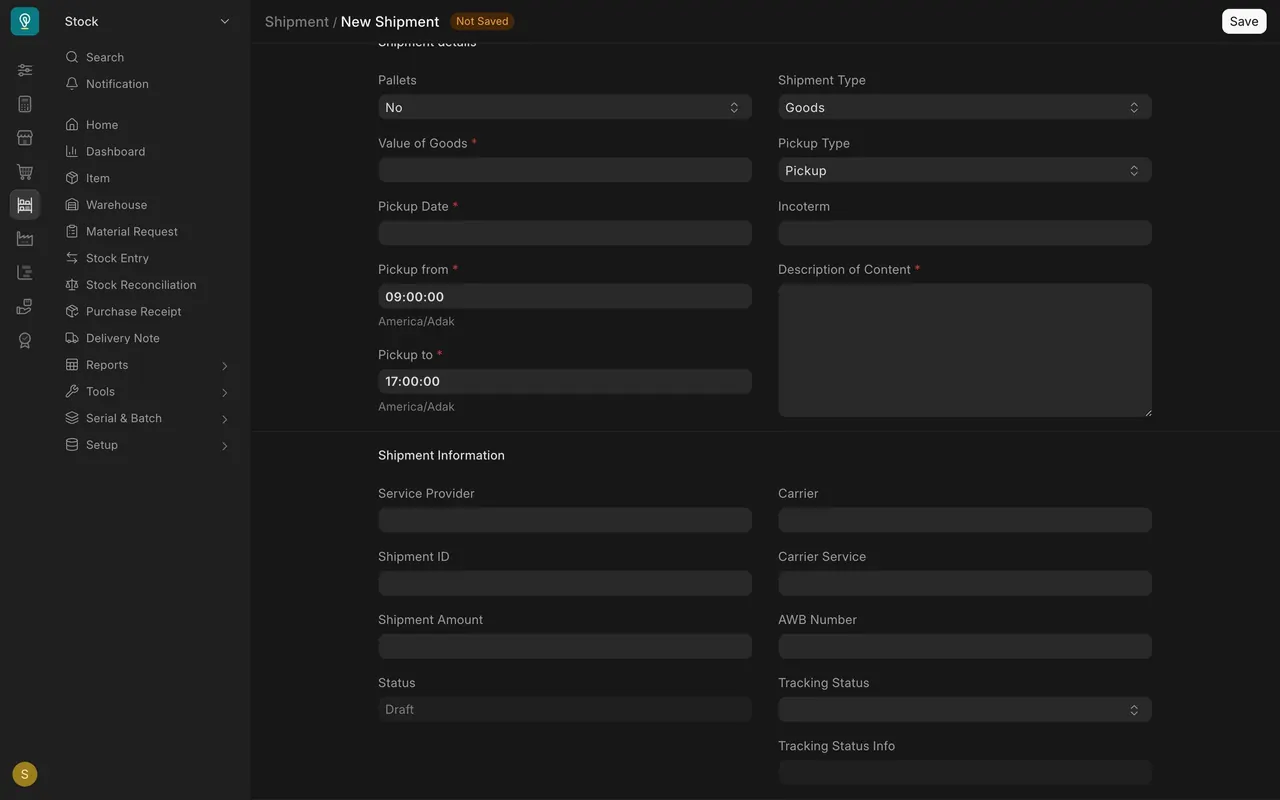1280x800 pixels.
Task: Click the Description of Content text area
Action: click(965, 350)
